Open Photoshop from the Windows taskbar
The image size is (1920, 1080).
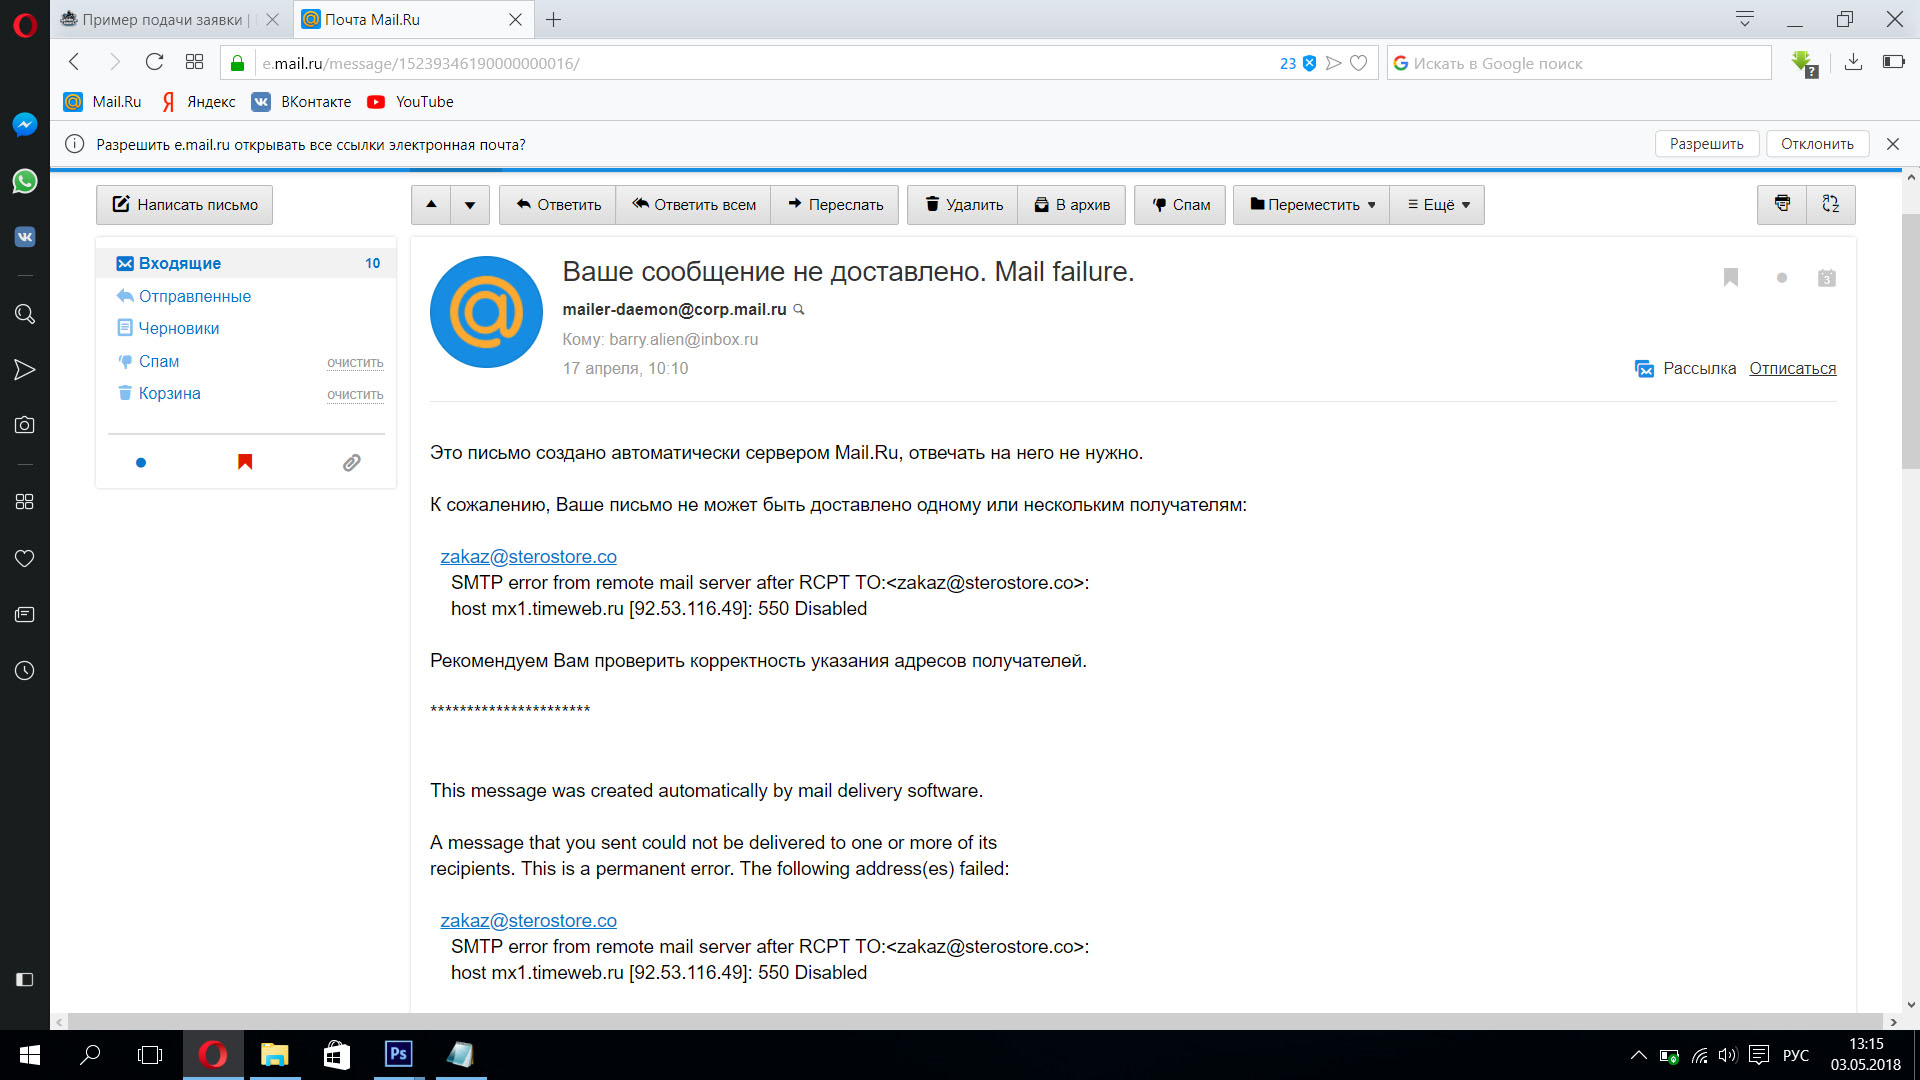click(398, 1054)
